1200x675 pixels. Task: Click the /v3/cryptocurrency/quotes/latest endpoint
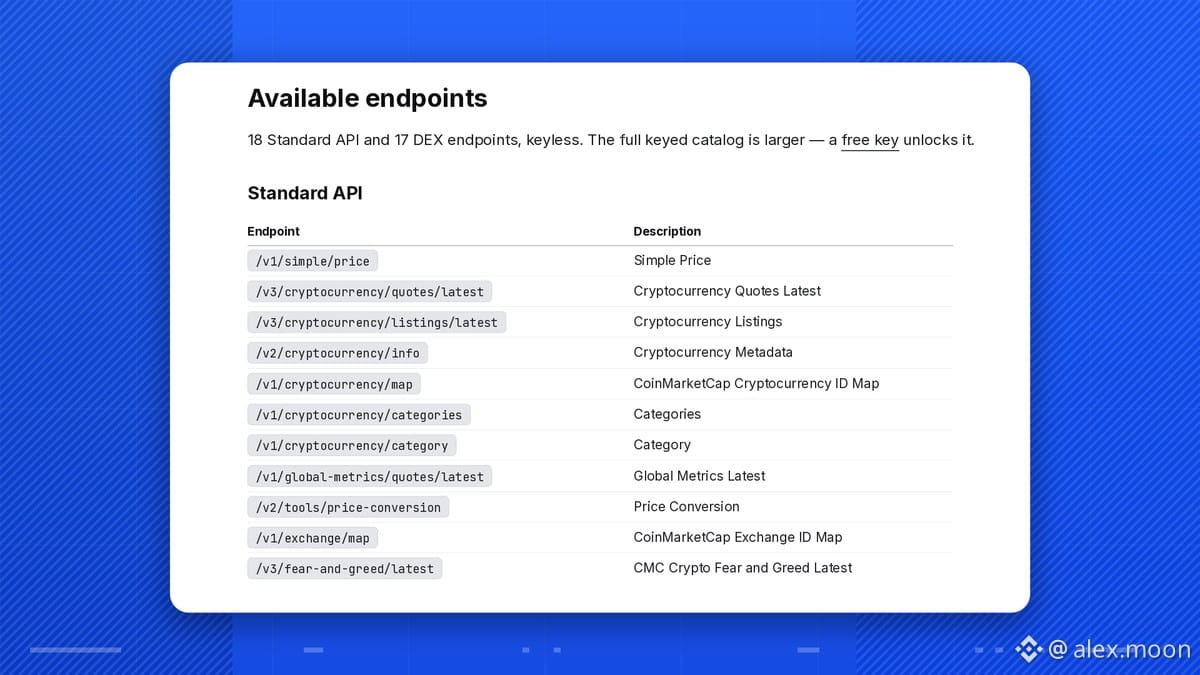tap(370, 292)
